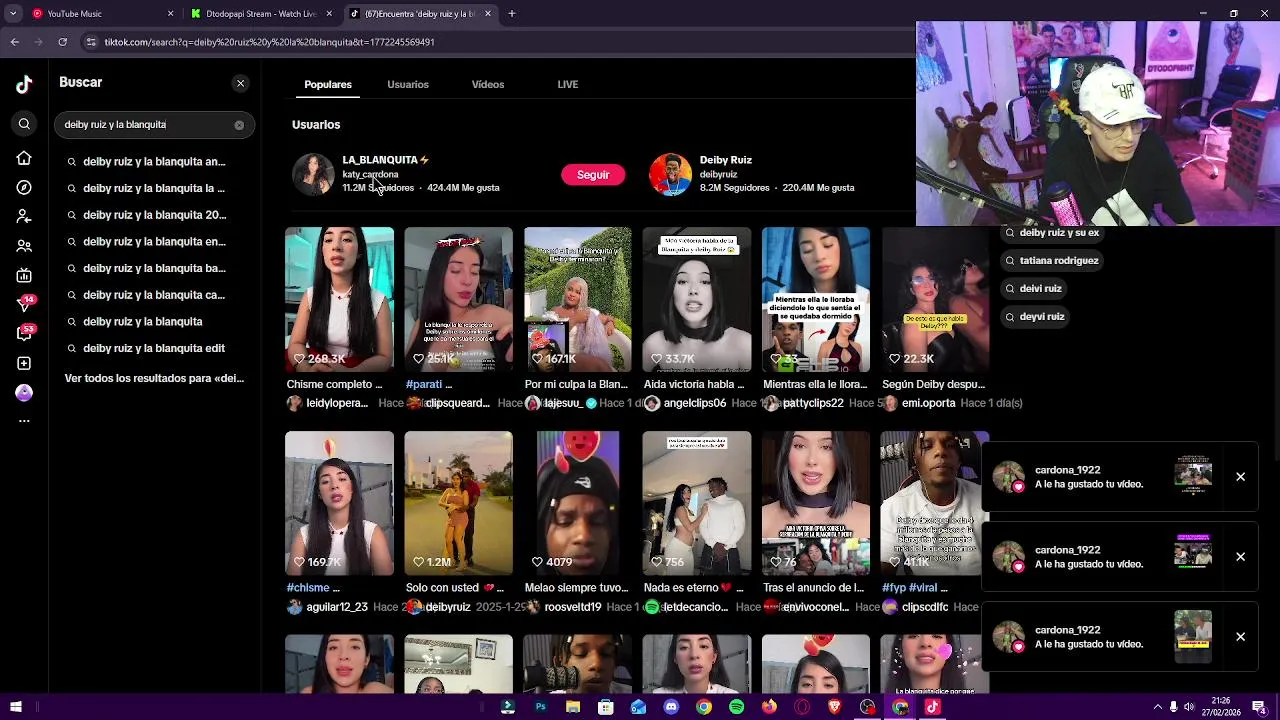Dismiss the first cardona_1922 notification

coord(1240,477)
